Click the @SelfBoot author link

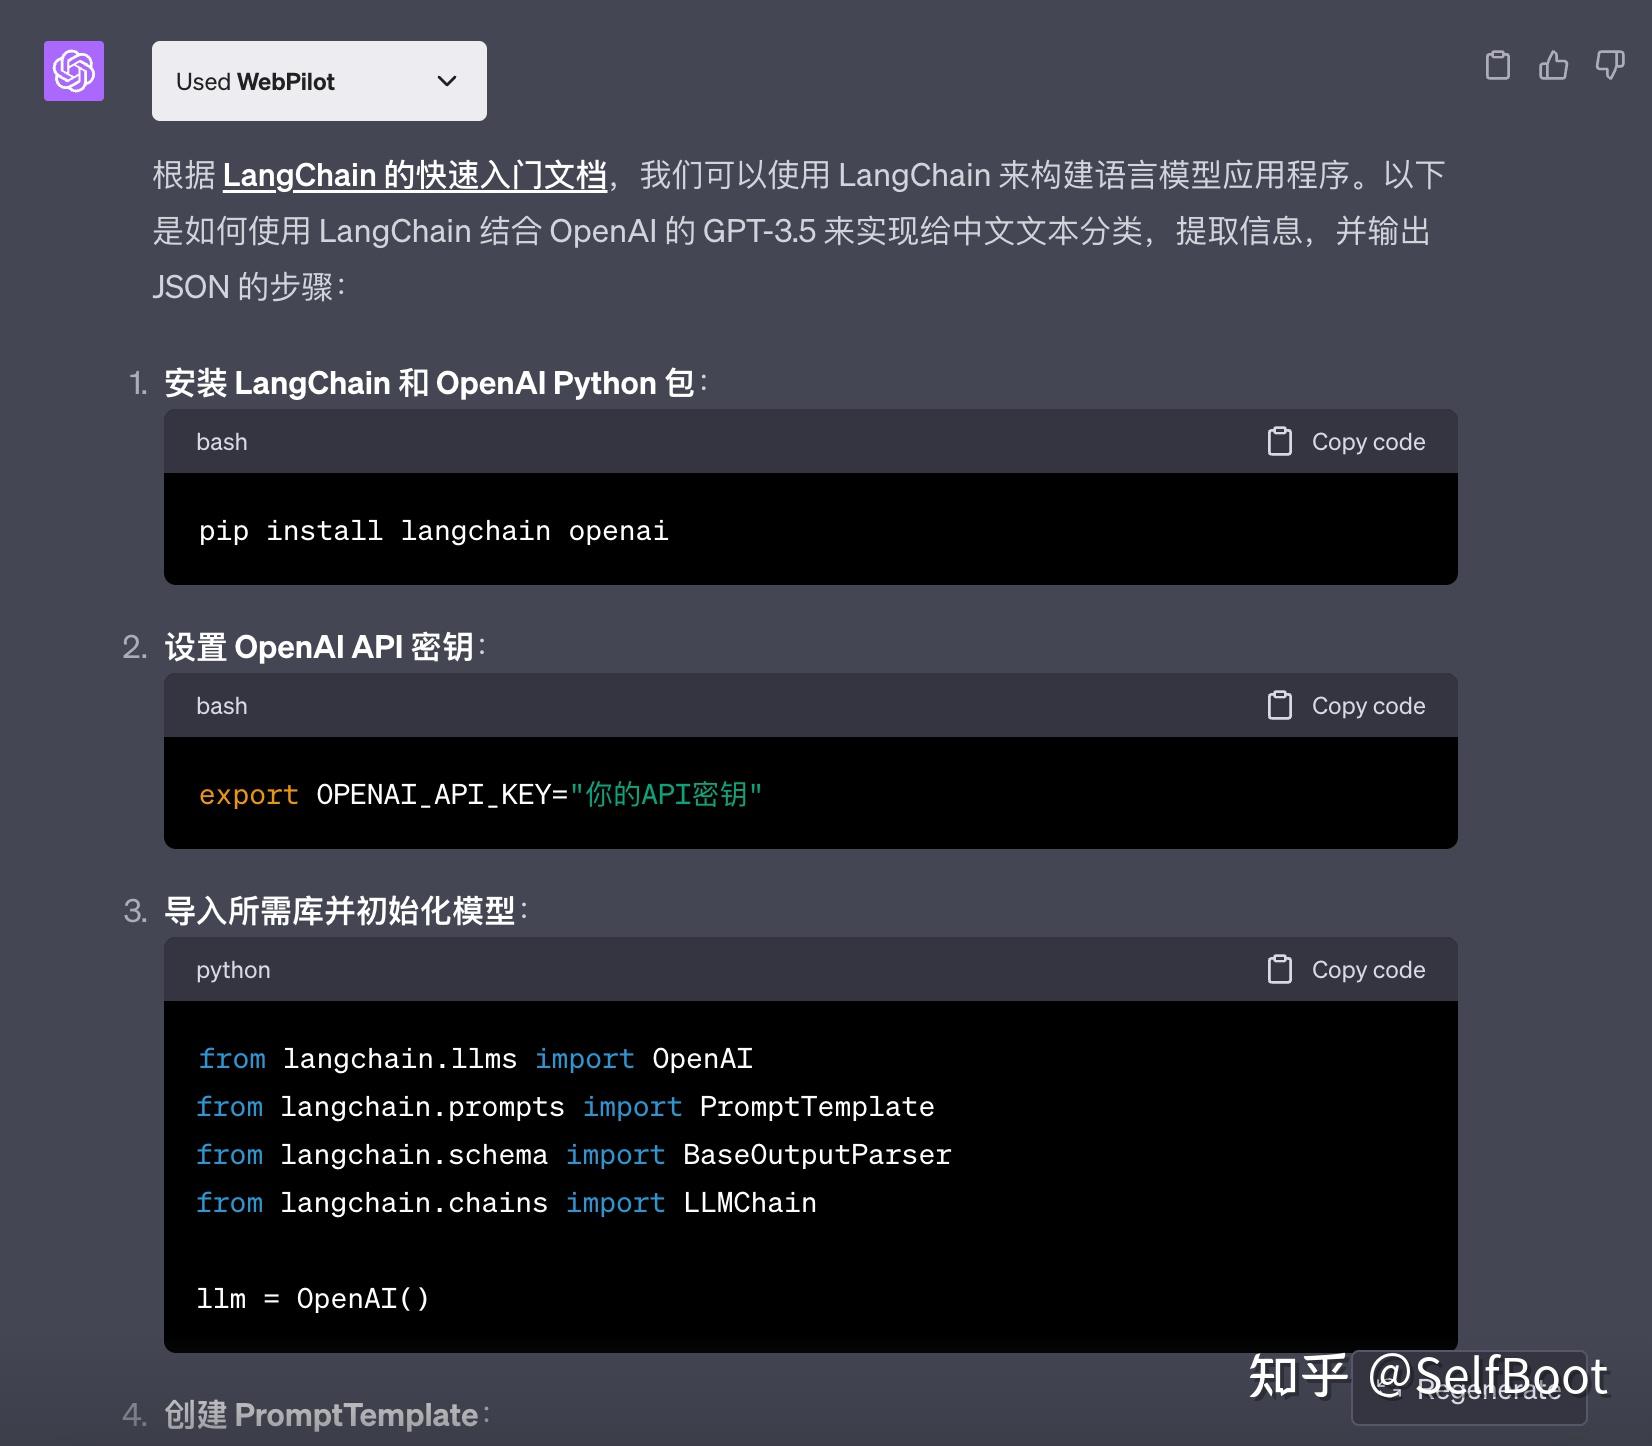pos(1488,1375)
